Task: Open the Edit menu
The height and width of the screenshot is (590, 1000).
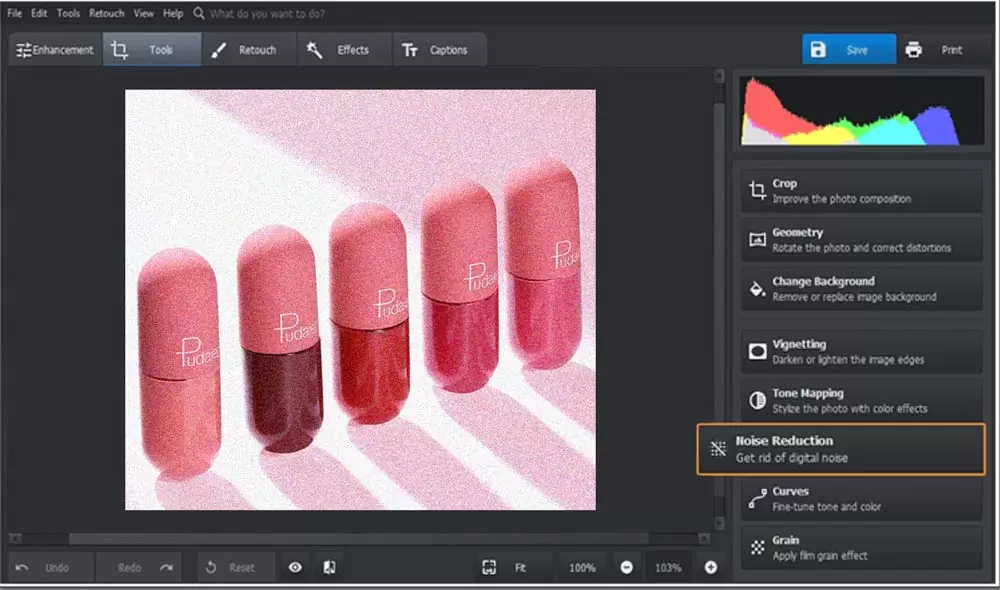Action: point(39,13)
